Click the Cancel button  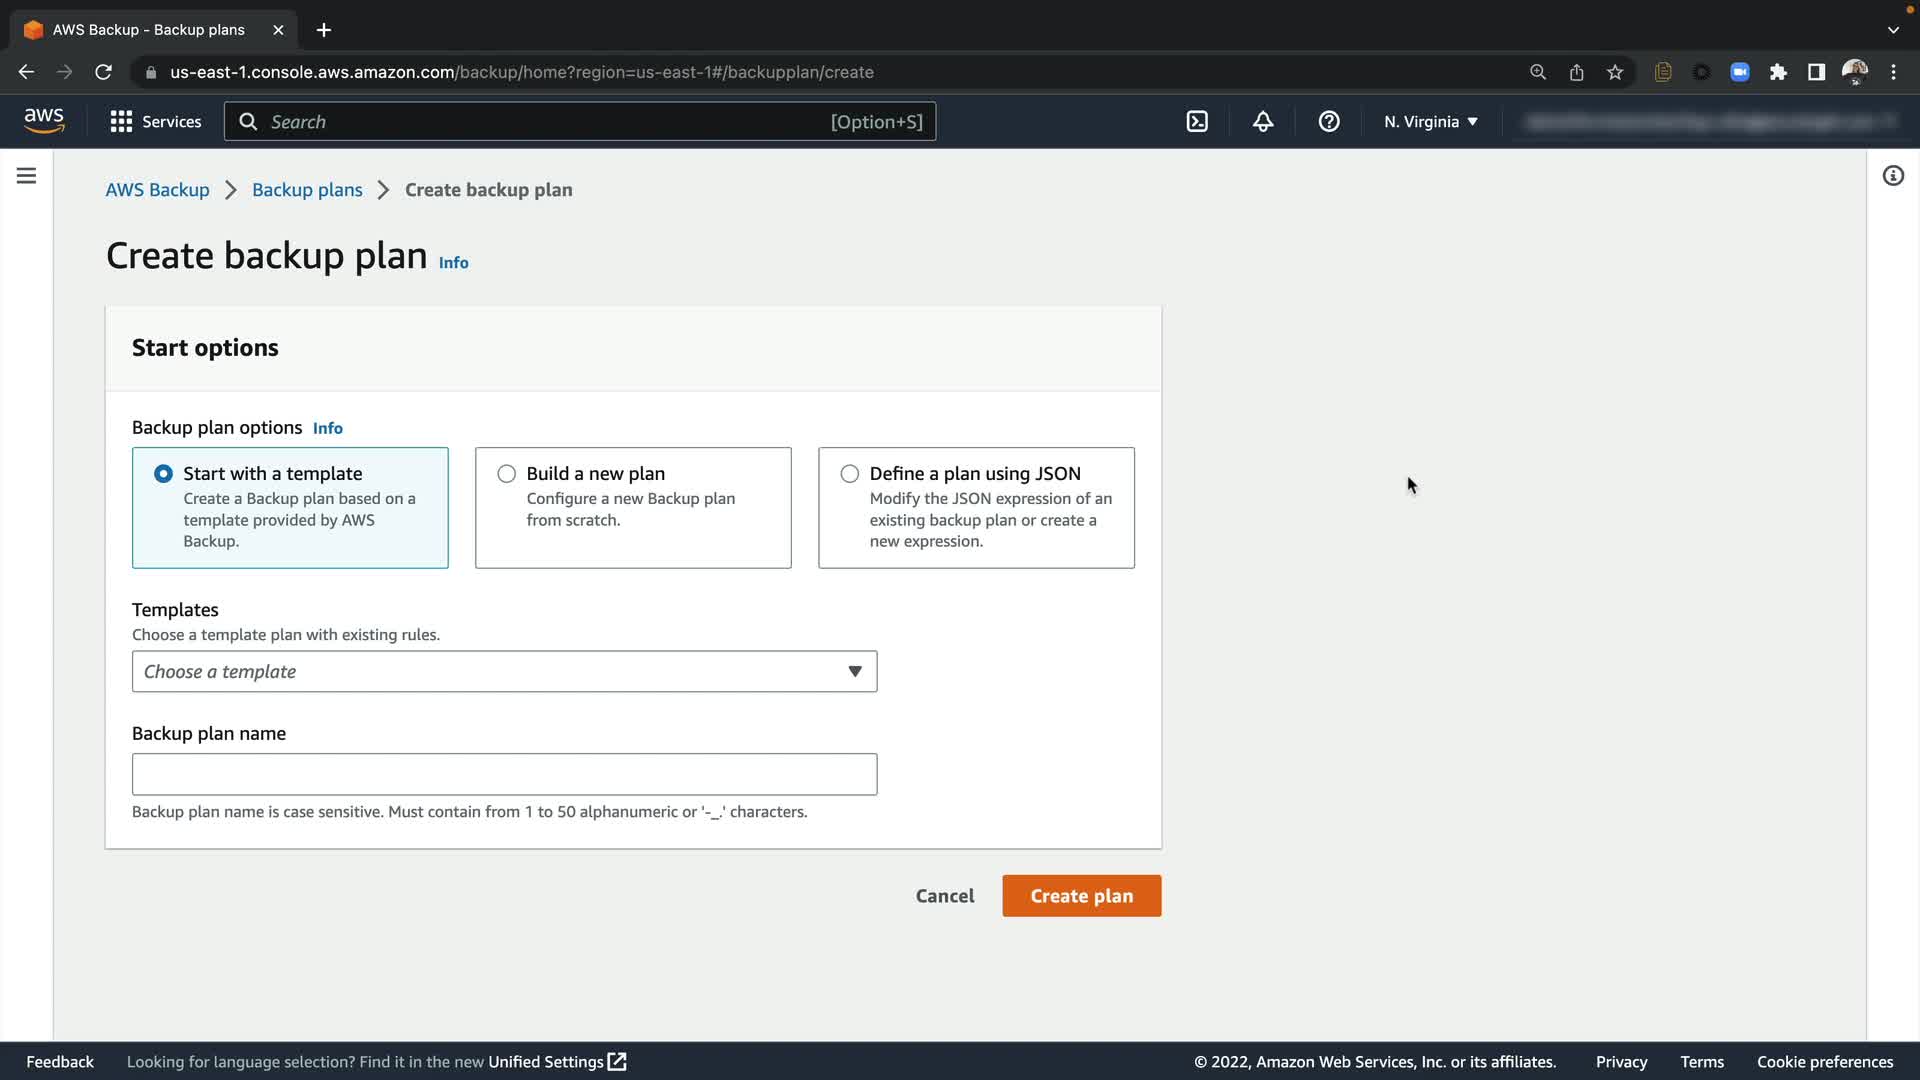click(x=944, y=896)
